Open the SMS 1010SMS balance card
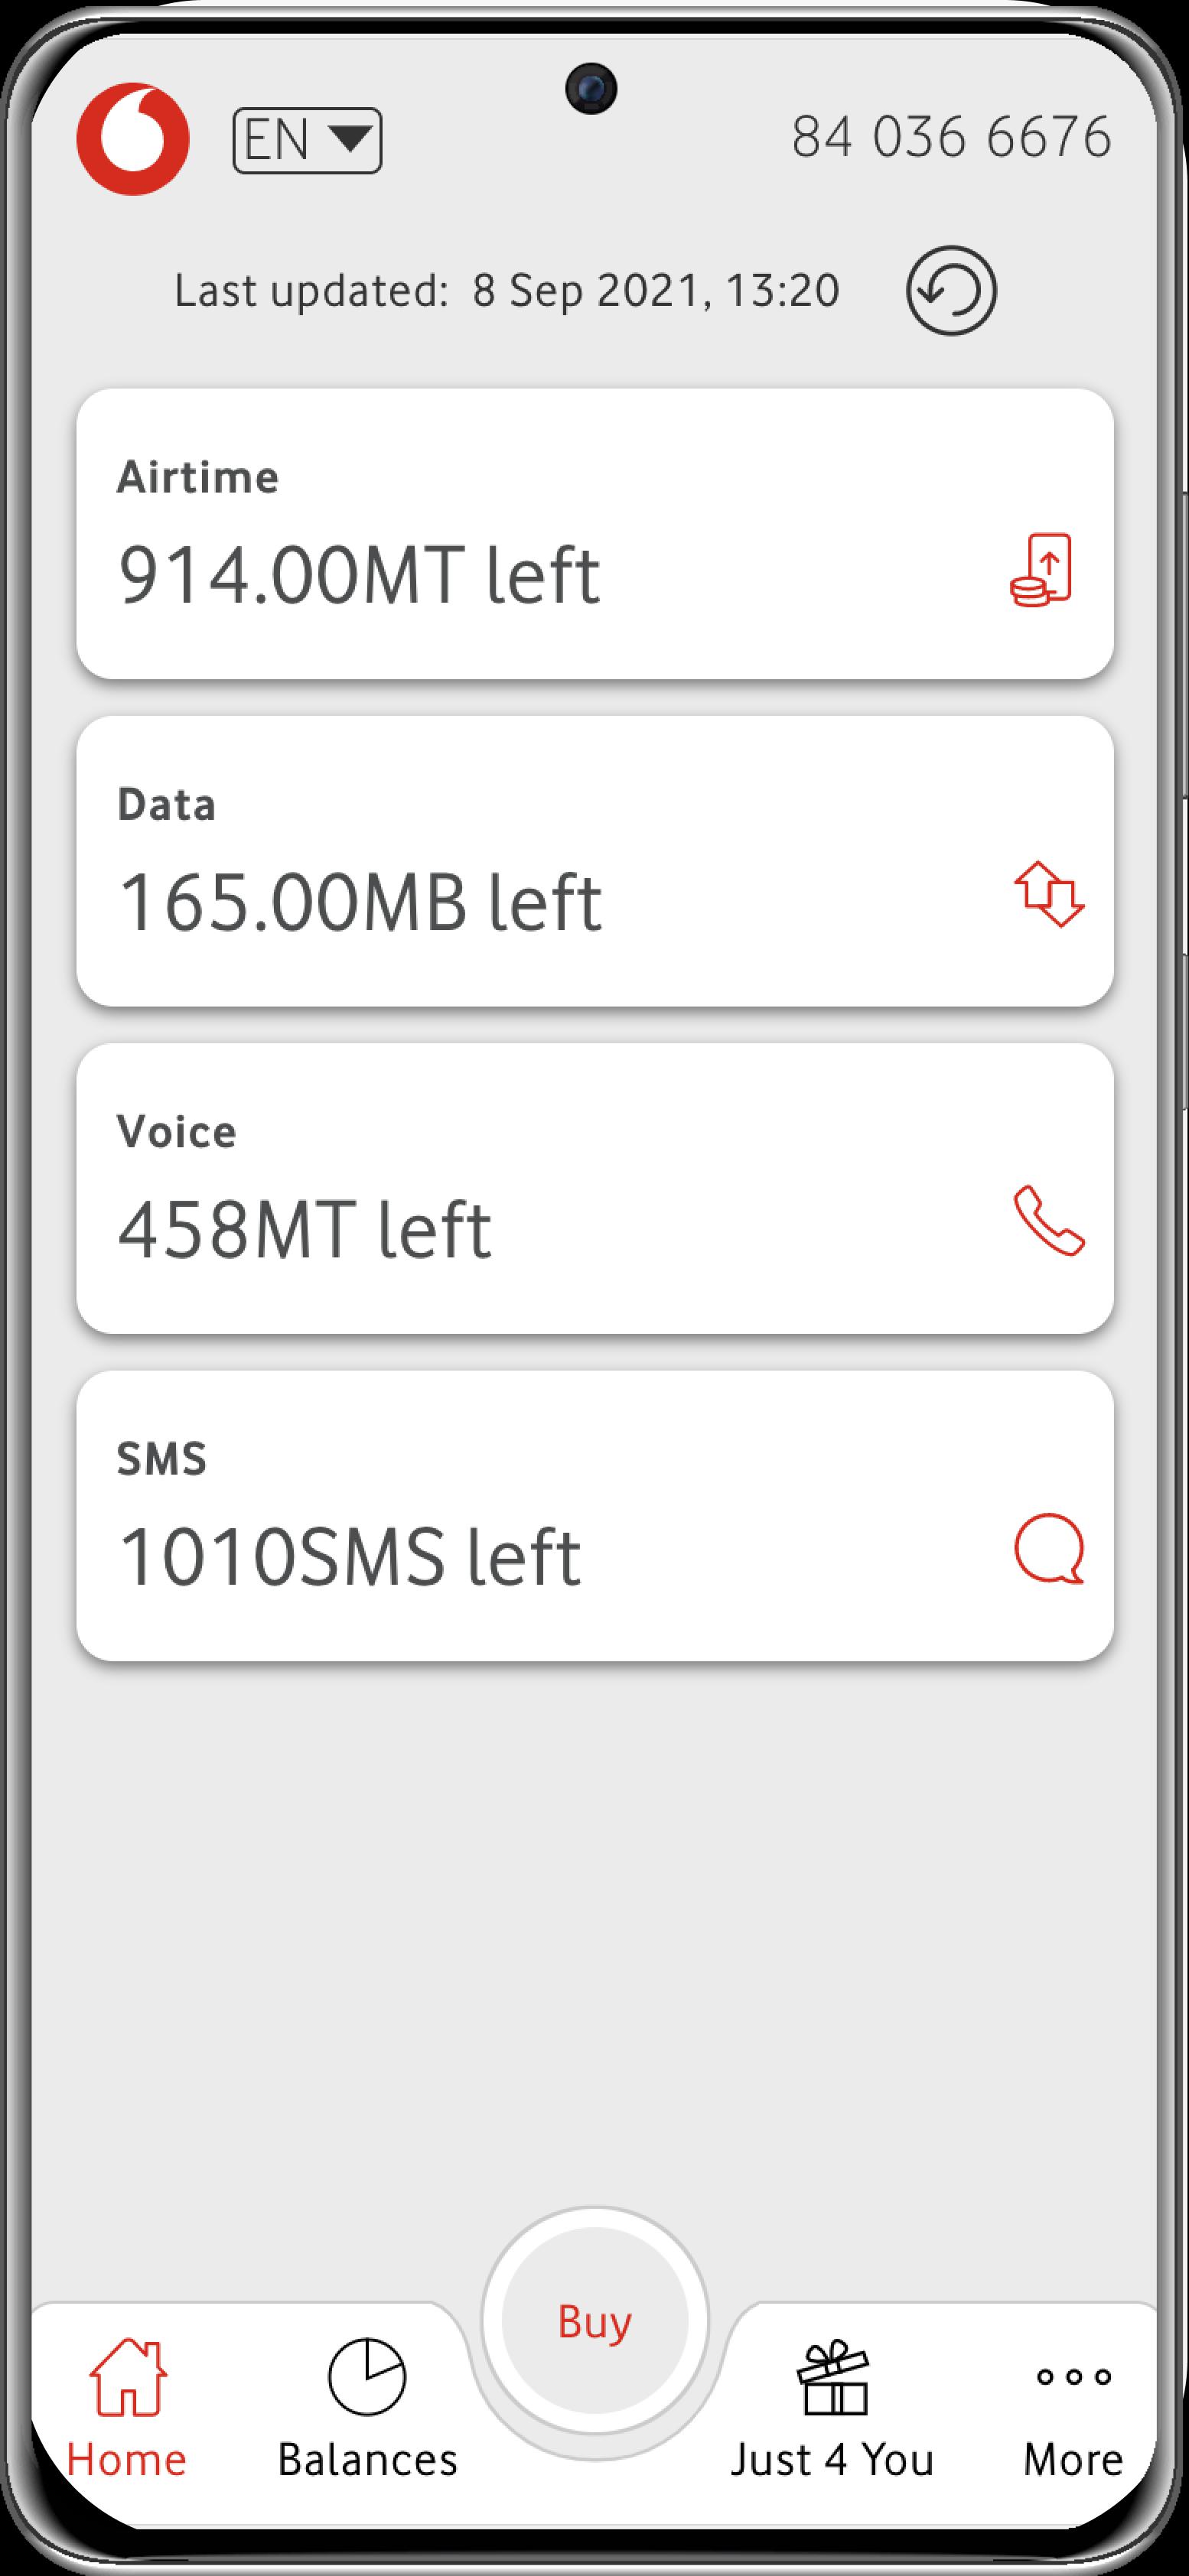Viewport: 1189px width, 2576px height. [x=595, y=1515]
